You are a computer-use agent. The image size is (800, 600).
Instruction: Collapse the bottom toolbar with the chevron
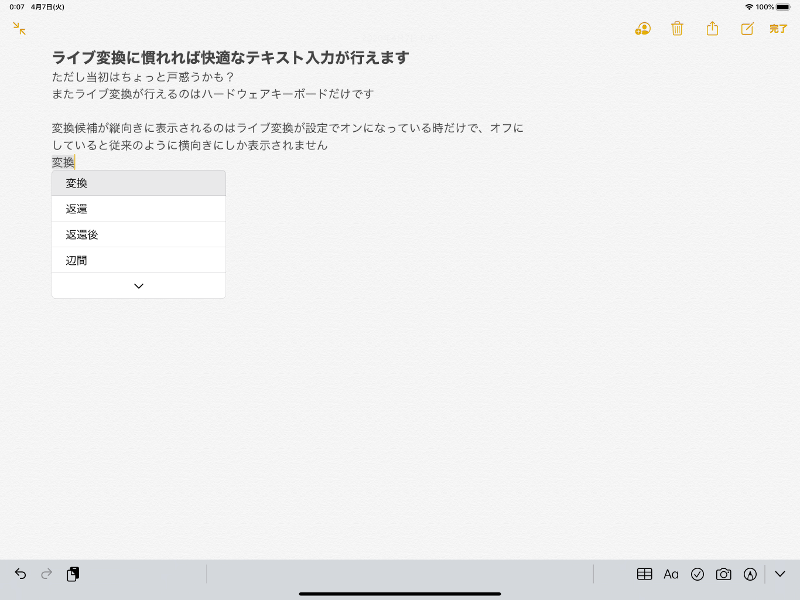point(778,574)
